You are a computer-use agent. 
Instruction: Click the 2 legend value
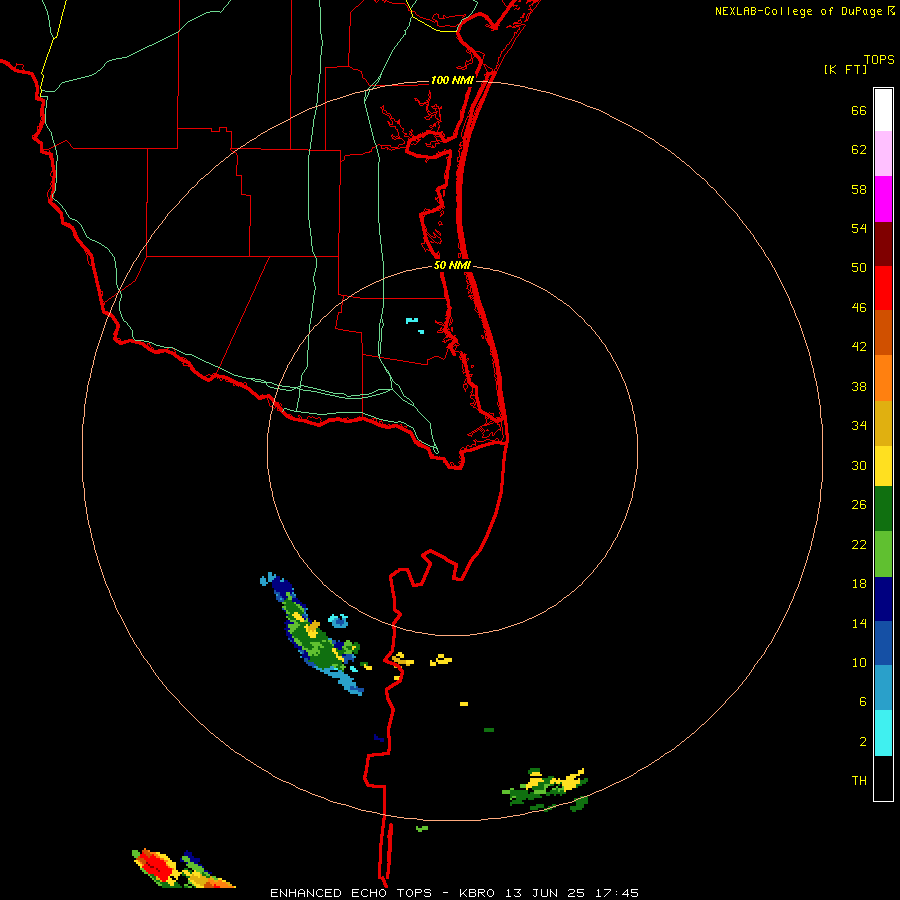click(x=863, y=742)
